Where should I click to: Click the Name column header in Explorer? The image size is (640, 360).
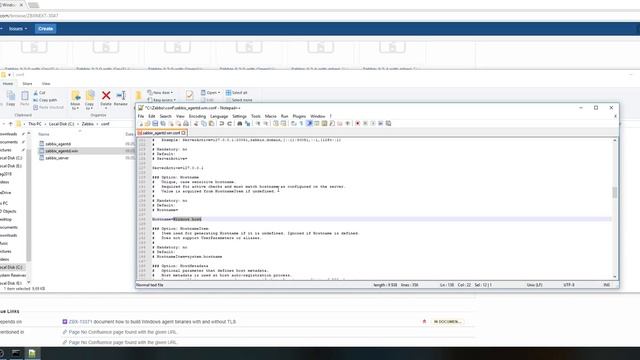[x=44, y=134]
